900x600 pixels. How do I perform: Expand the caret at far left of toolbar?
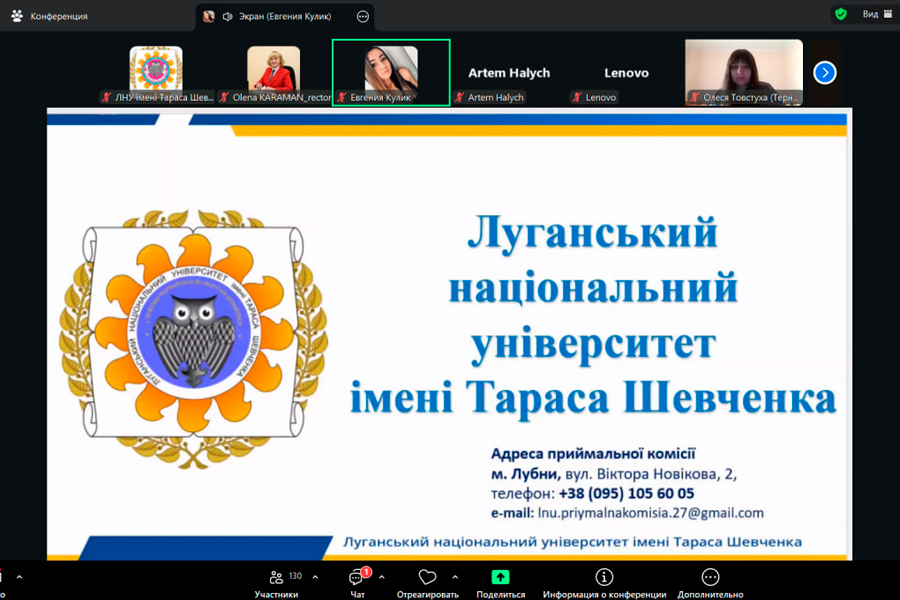[x=20, y=577]
